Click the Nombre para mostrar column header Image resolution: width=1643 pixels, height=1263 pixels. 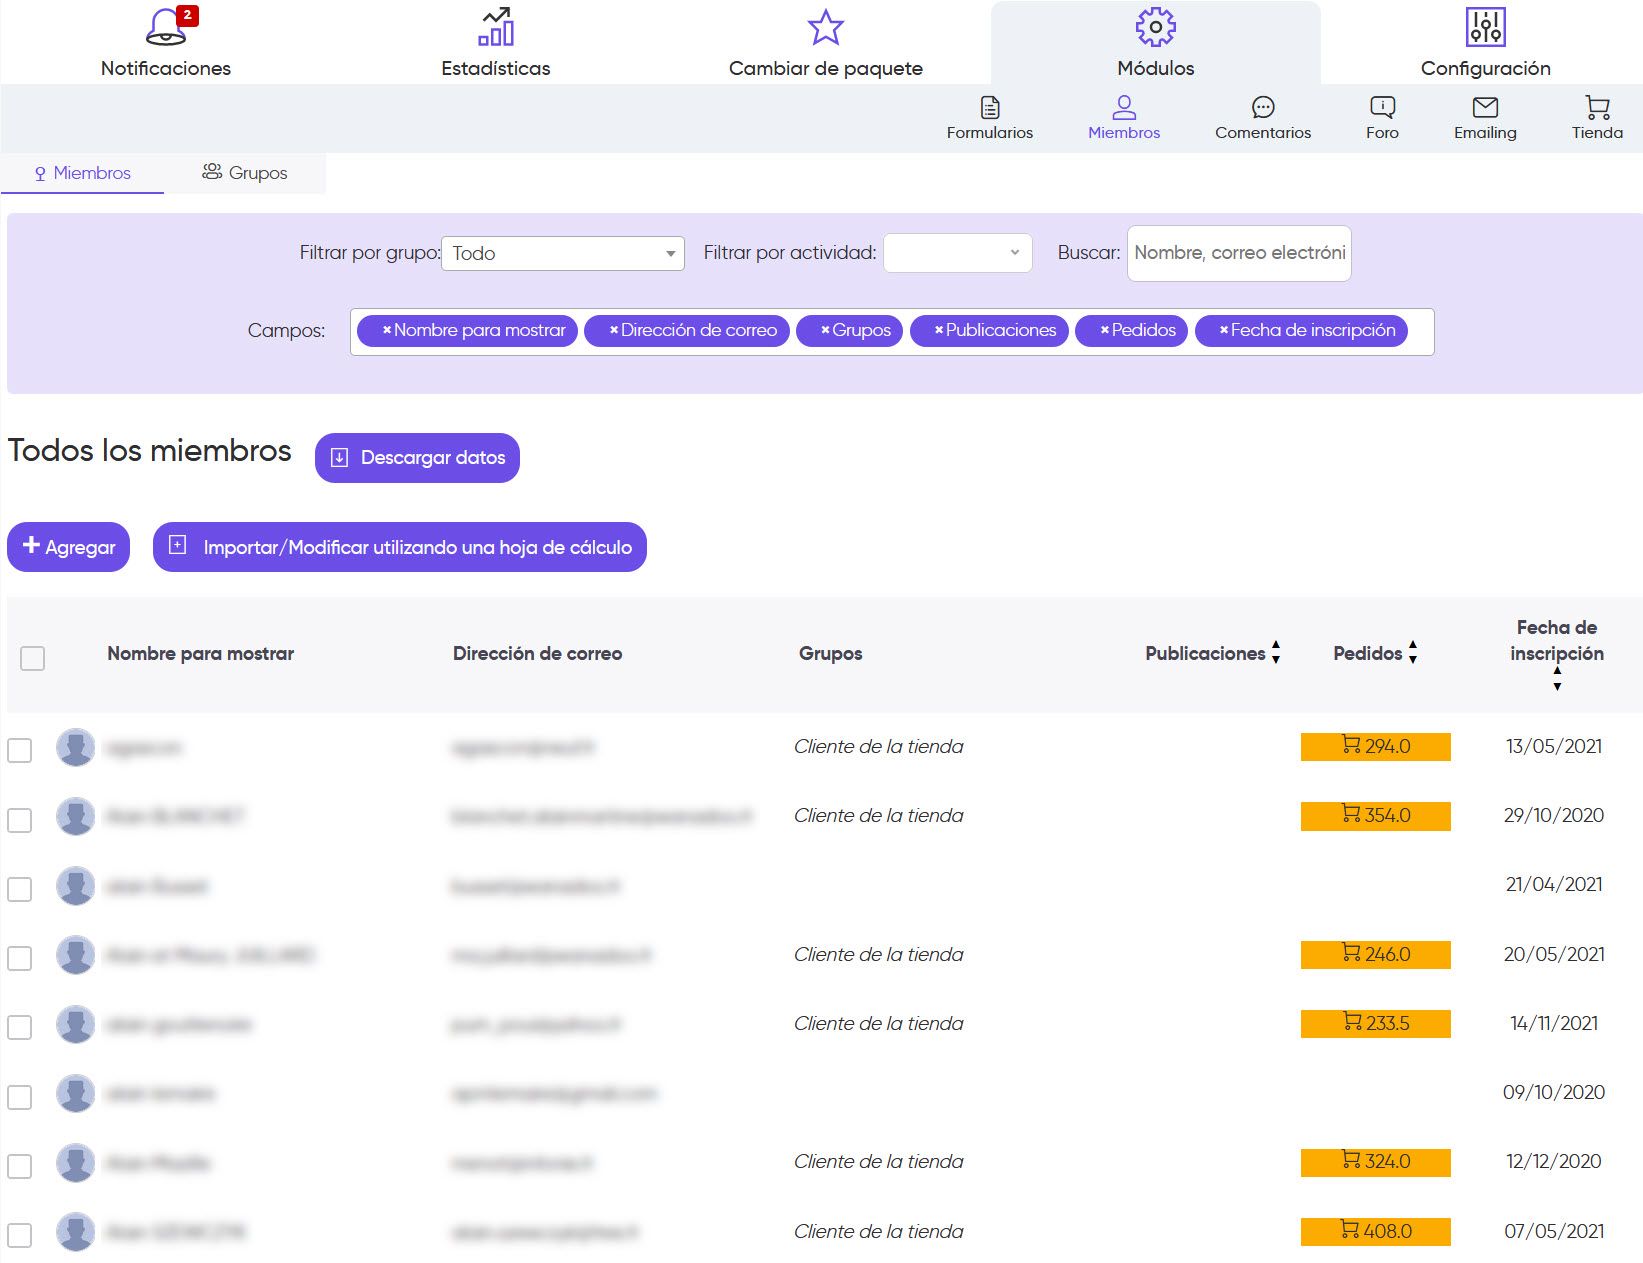pyautogui.click(x=200, y=654)
